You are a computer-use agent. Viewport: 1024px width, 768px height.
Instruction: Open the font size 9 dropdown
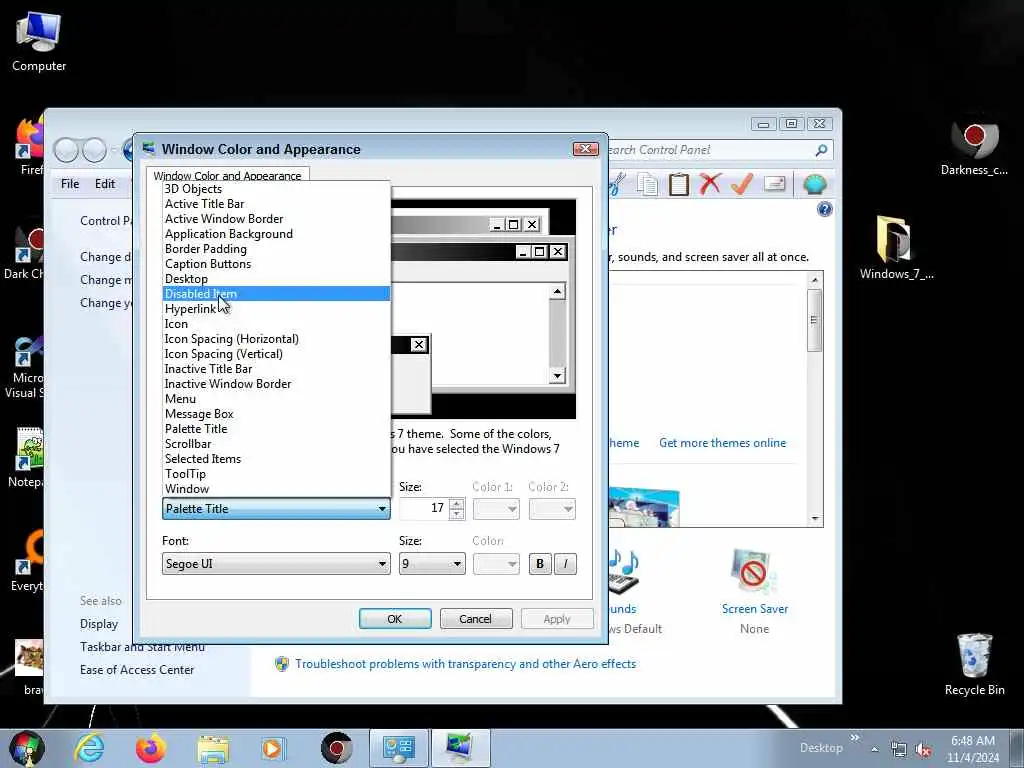432,564
